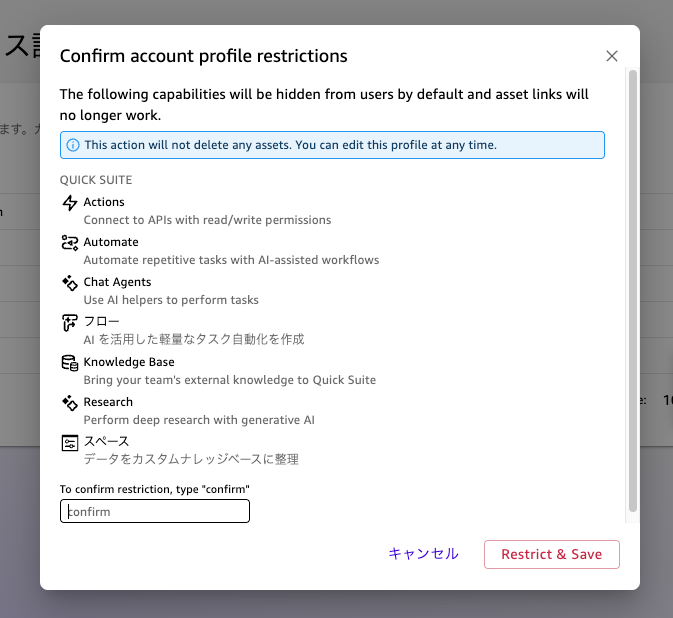Click the "will not delete any assets" banner text
Image resolution: width=673 pixels, height=618 pixels.
click(290, 145)
